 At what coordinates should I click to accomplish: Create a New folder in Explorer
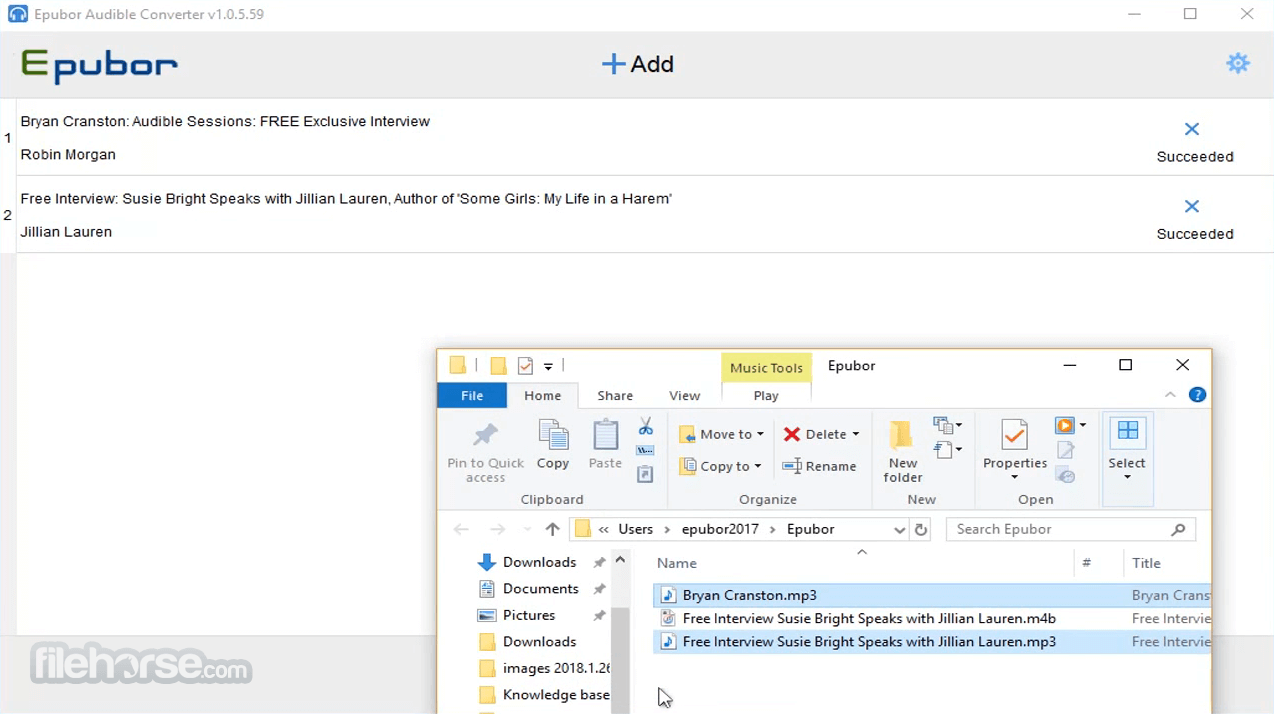[x=902, y=451]
